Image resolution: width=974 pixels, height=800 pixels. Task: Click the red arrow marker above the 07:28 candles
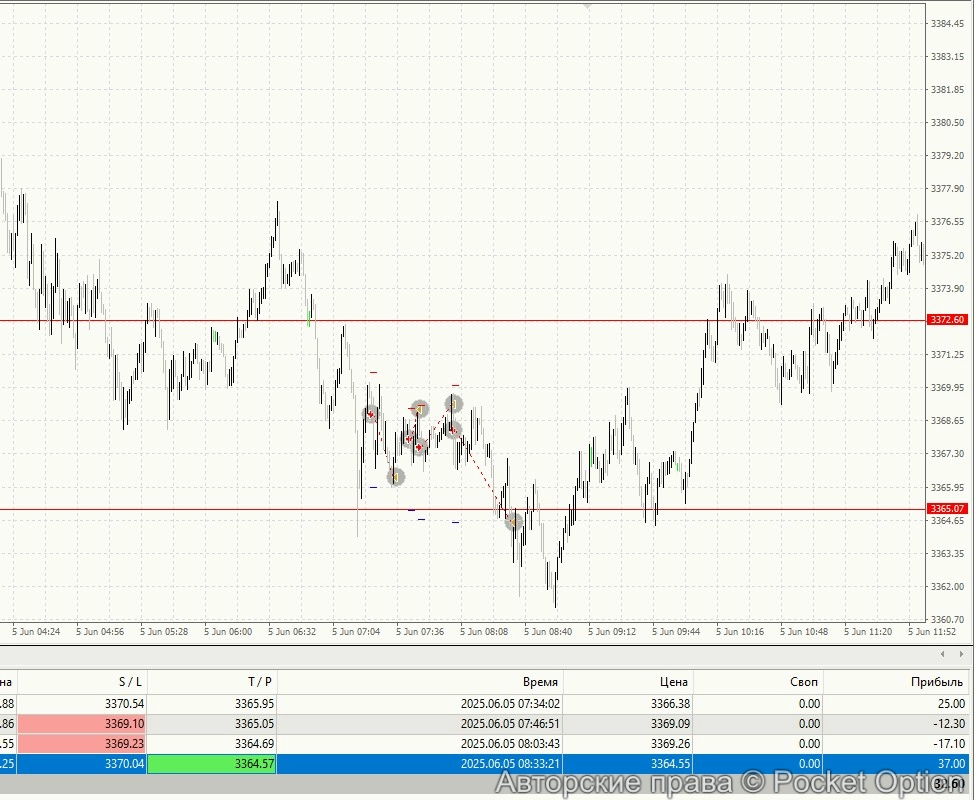(410, 438)
